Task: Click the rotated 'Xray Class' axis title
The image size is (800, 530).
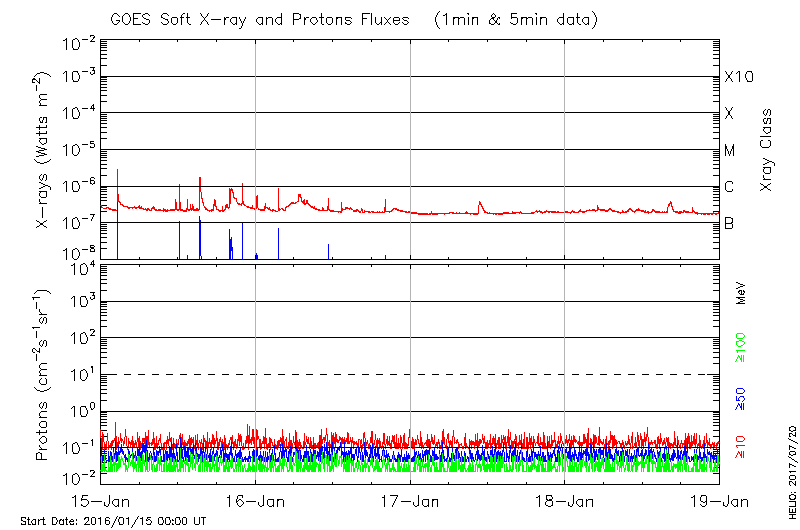Action: [x=767, y=150]
